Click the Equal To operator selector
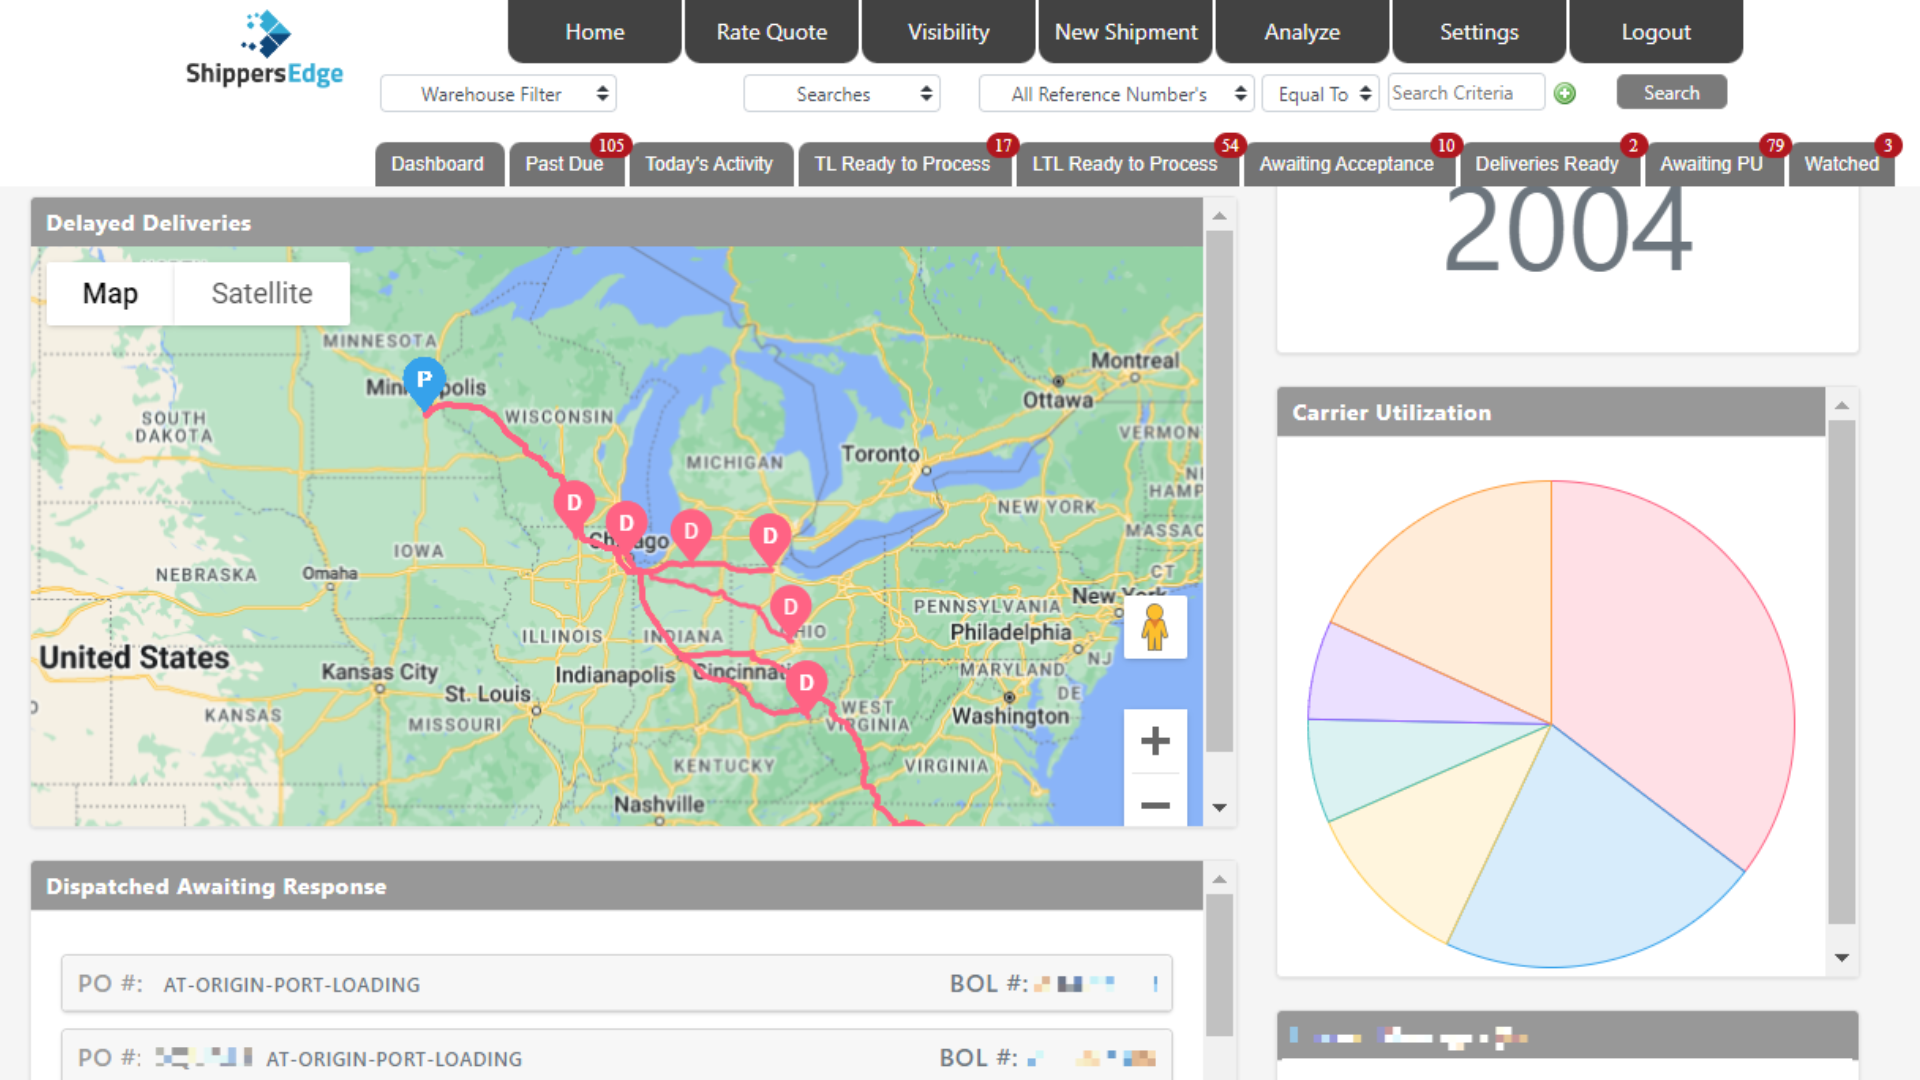Screen dimensions: 1920x1080 (1321, 94)
